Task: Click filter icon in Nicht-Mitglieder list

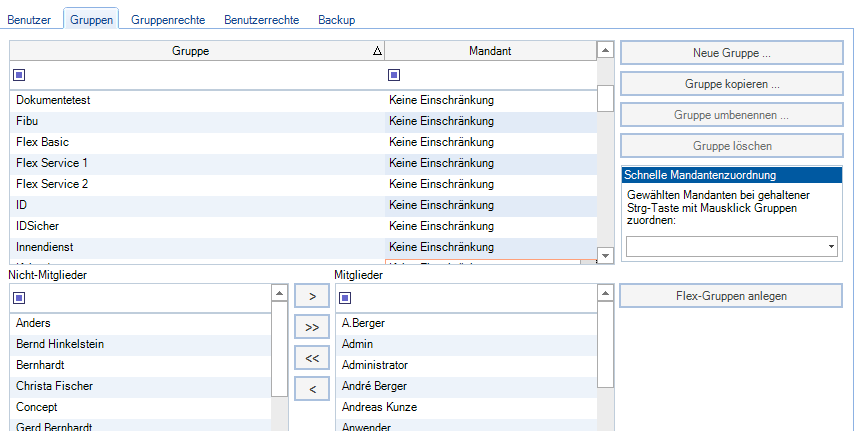Action: click(x=18, y=298)
